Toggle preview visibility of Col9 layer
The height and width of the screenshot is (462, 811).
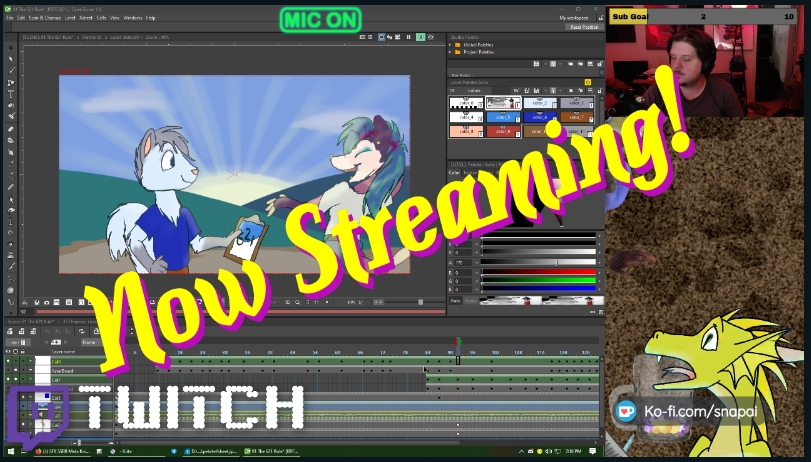tap(8, 362)
